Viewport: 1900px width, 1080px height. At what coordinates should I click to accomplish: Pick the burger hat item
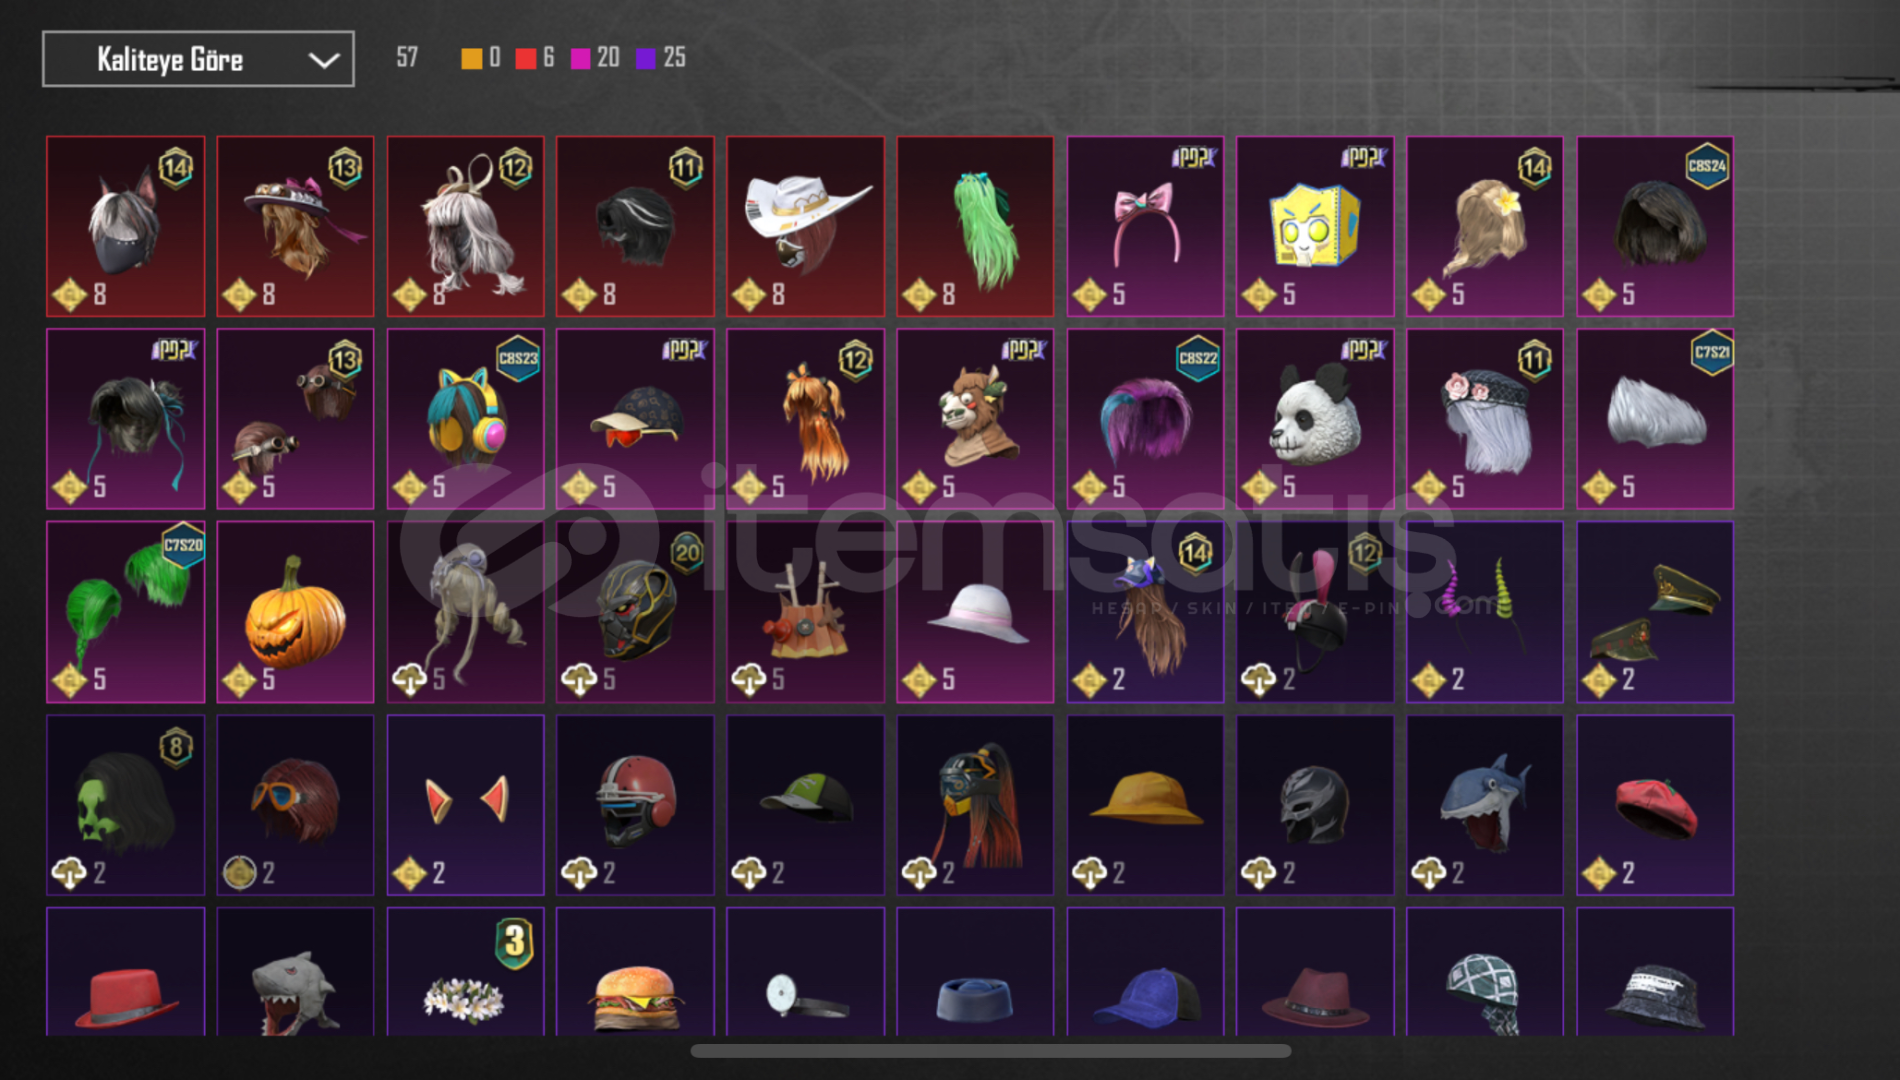635,972
